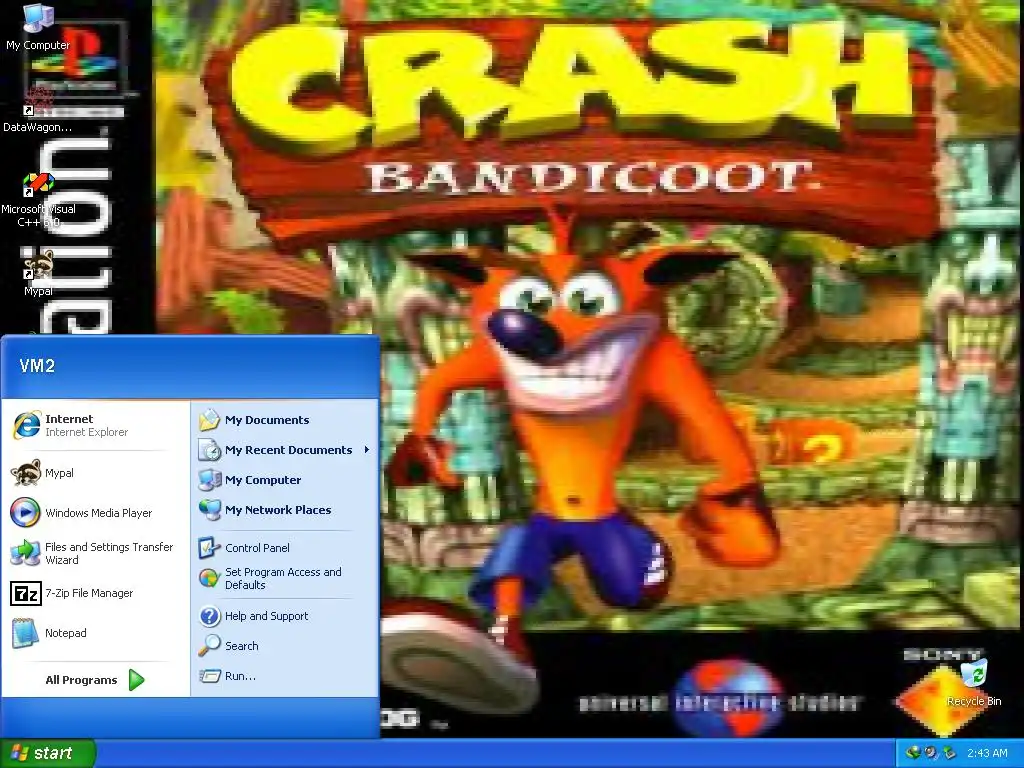Choose the Control Panel menu entry label
The width and height of the screenshot is (1024, 768).
[x=257, y=548]
